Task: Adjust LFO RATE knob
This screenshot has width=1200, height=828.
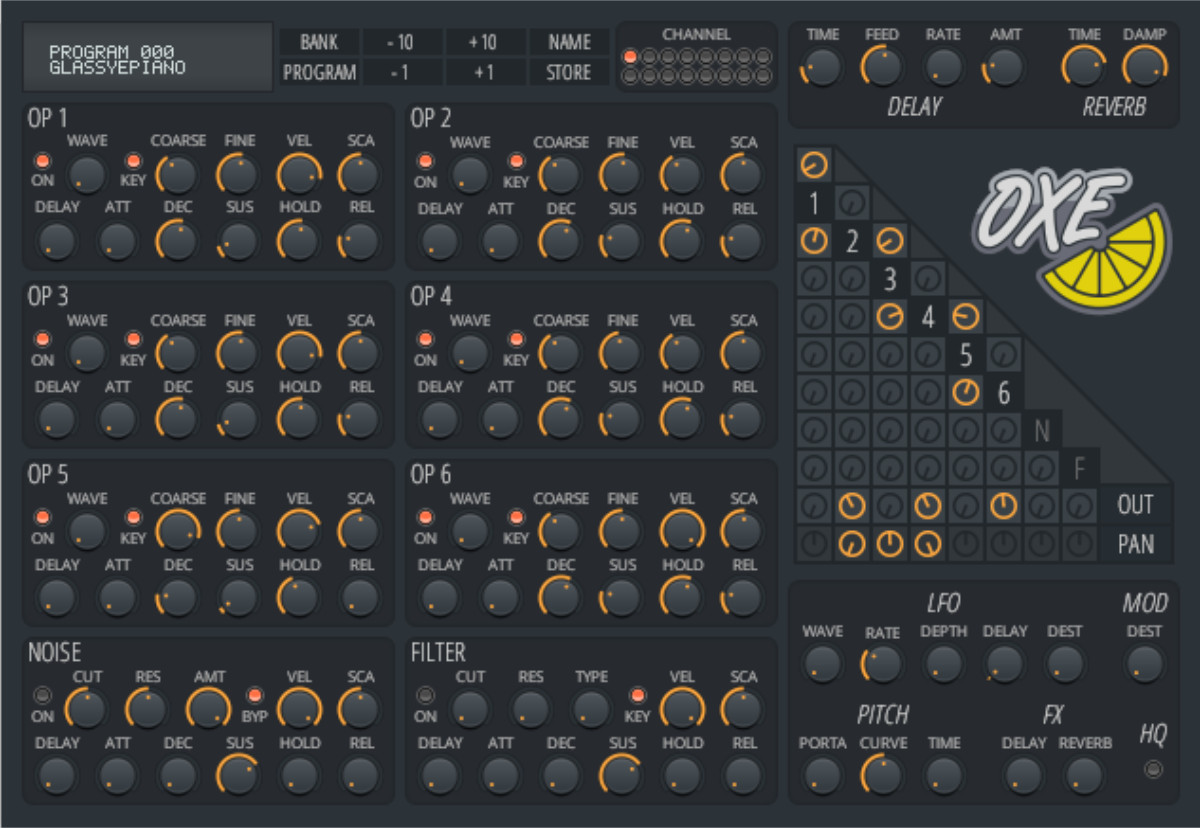Action: (883, 664)
